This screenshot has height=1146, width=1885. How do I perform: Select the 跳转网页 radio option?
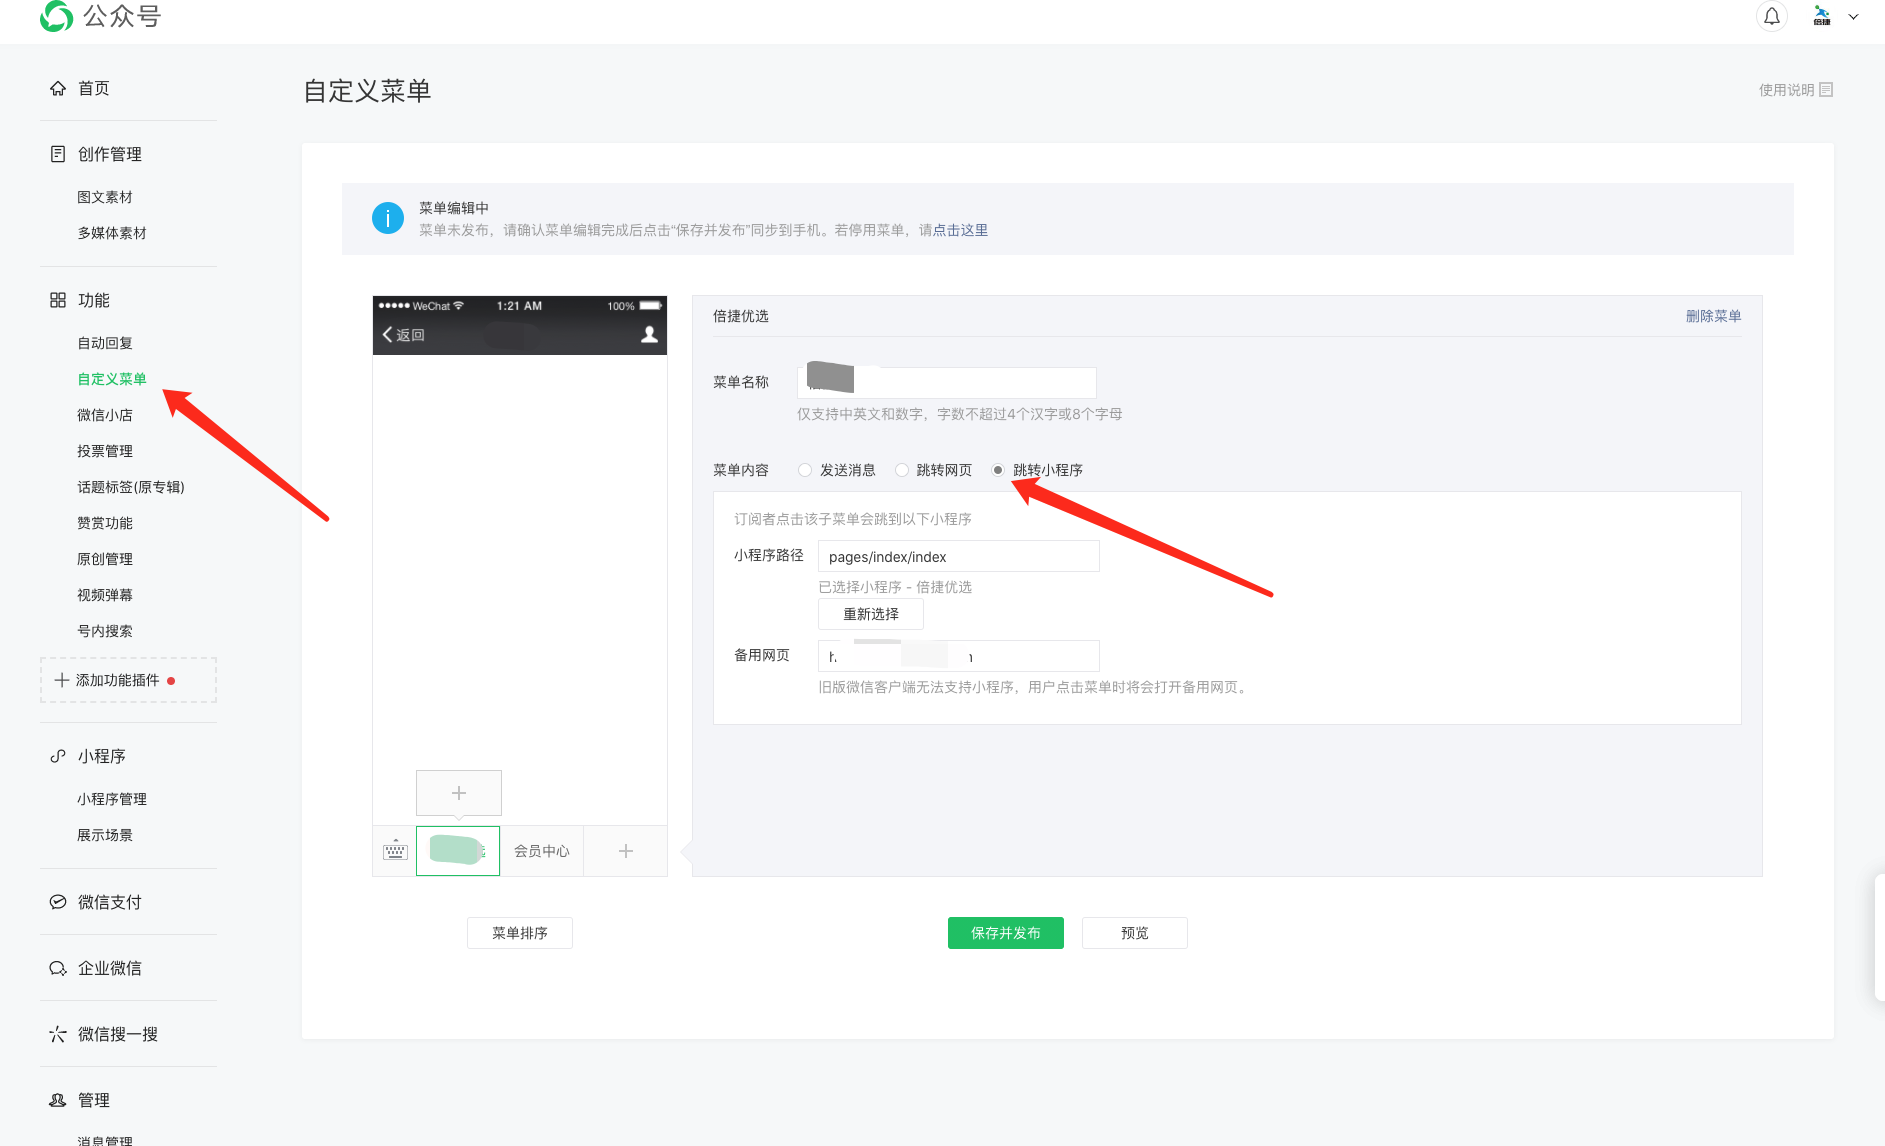[902, 470]
